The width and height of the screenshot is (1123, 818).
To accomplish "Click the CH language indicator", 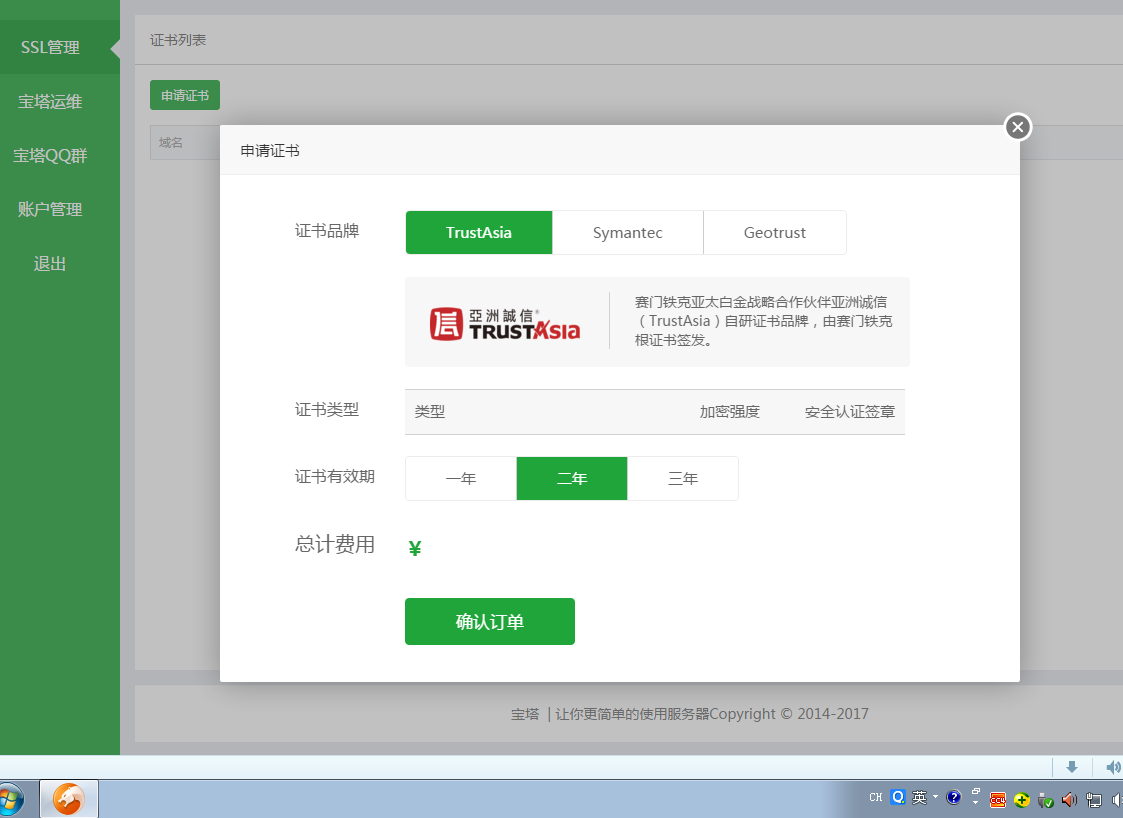I will tap(876, 797).
